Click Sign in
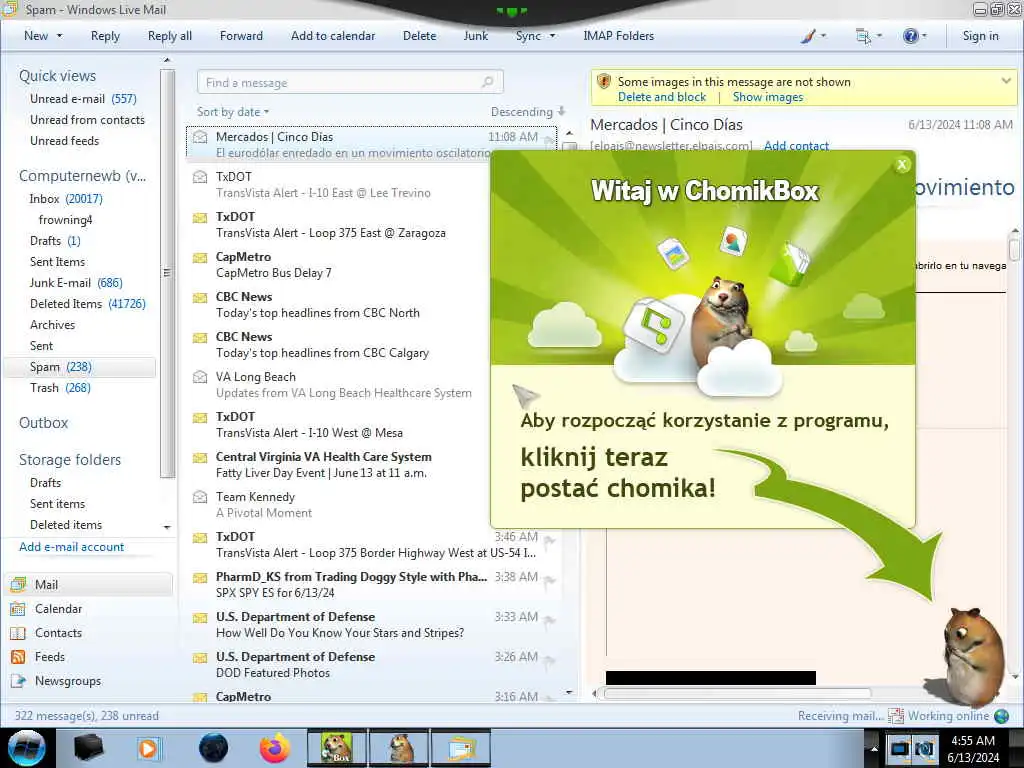The width and height of the screenshot is (1024, 768). point(980,36)
